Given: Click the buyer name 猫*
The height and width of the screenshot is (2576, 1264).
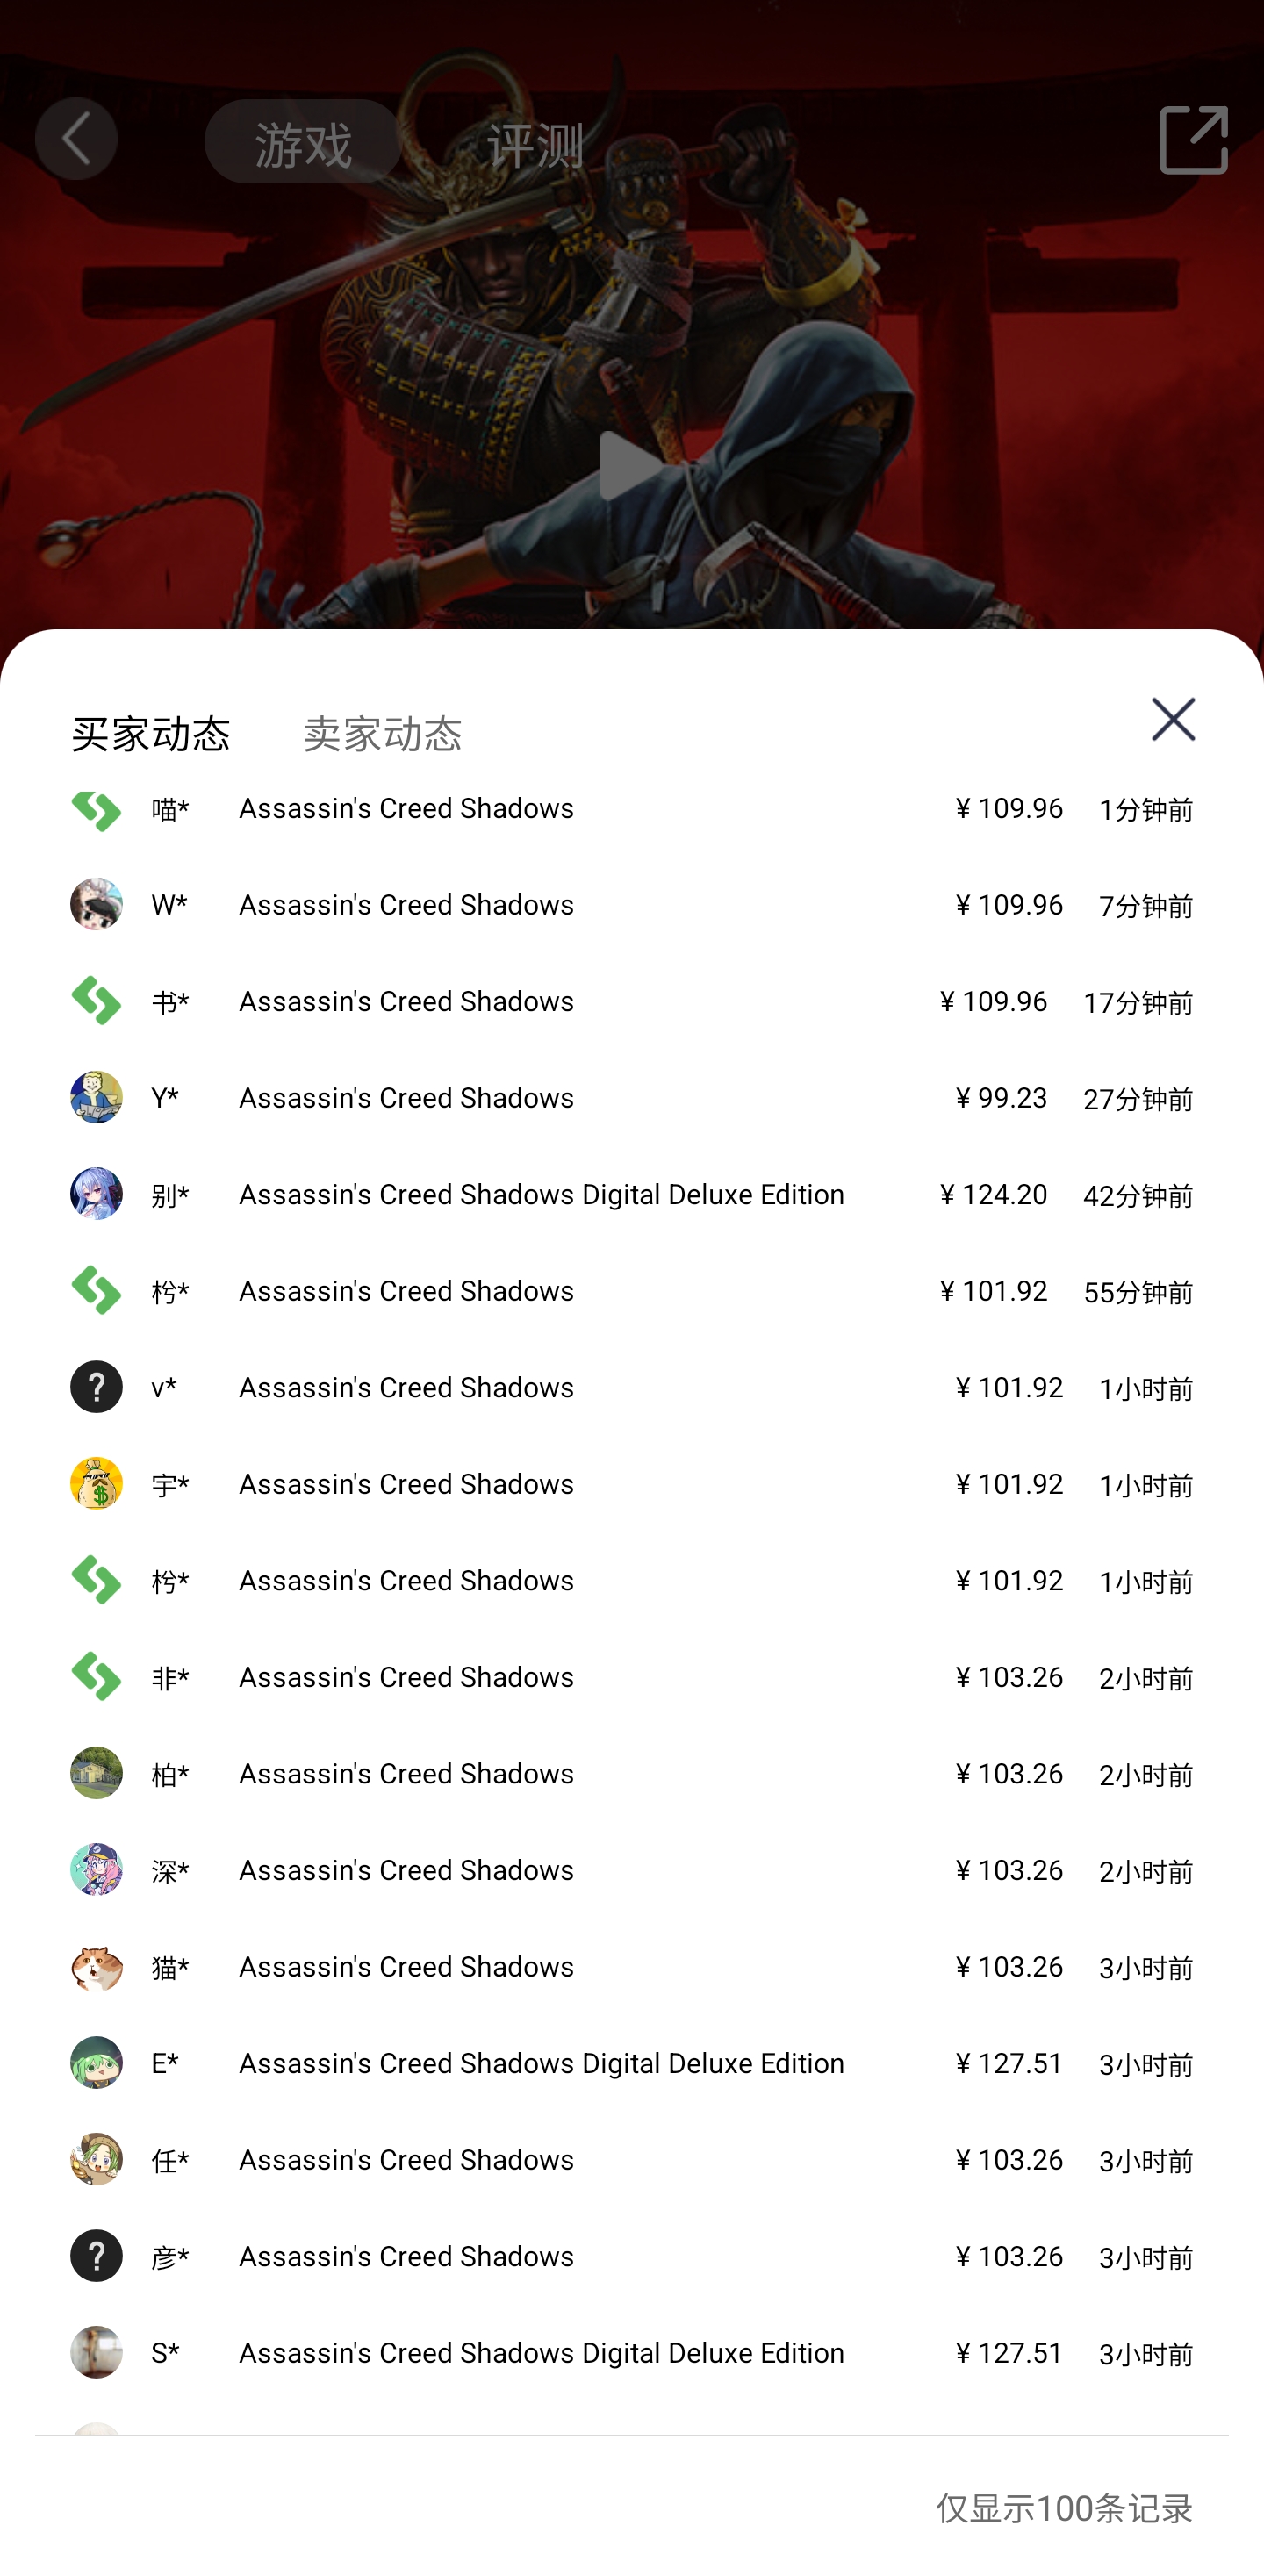Looking at the screenshot, I should [x=170, y=1967].
